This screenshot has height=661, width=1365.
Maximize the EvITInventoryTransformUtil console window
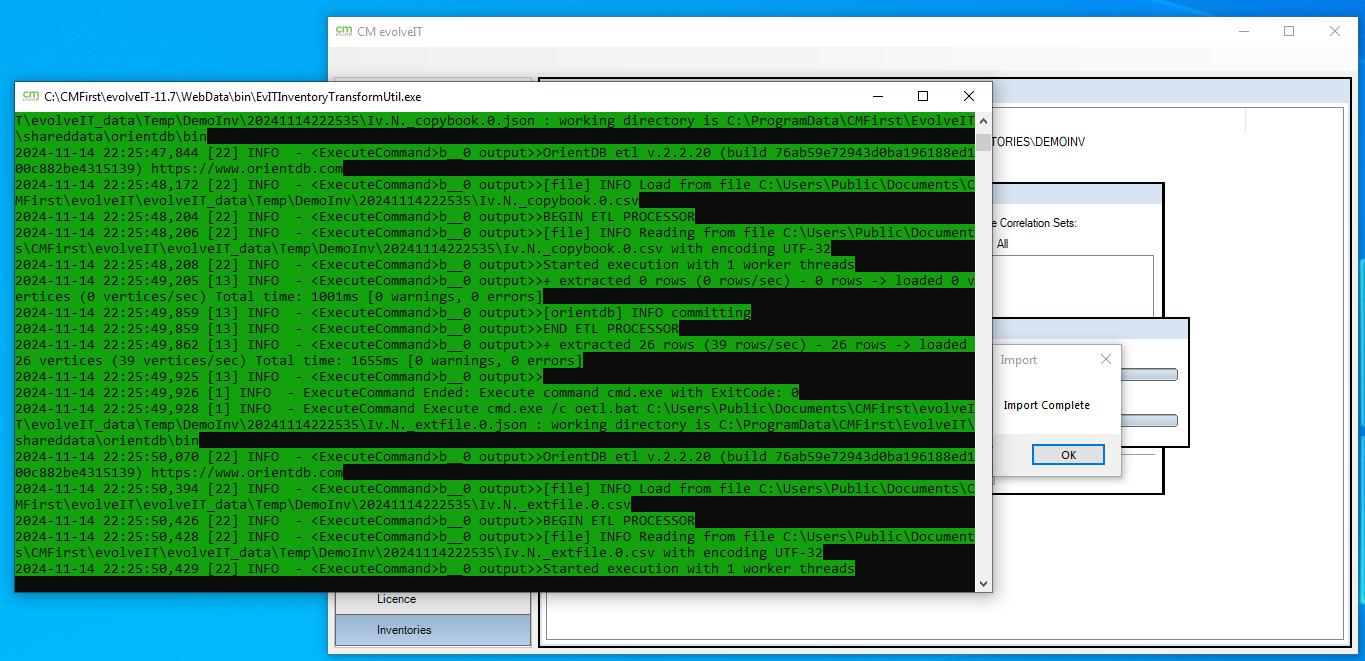923,97
